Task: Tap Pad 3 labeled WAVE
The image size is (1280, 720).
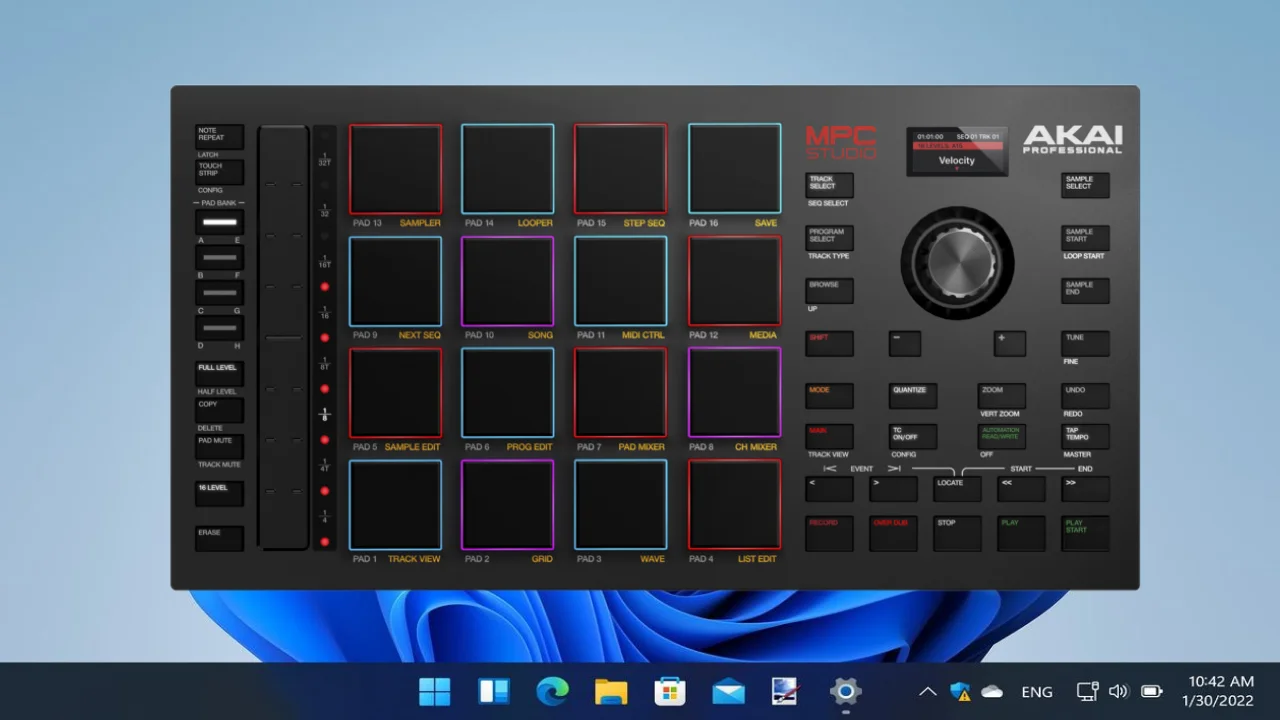Action: click(620, 505)
